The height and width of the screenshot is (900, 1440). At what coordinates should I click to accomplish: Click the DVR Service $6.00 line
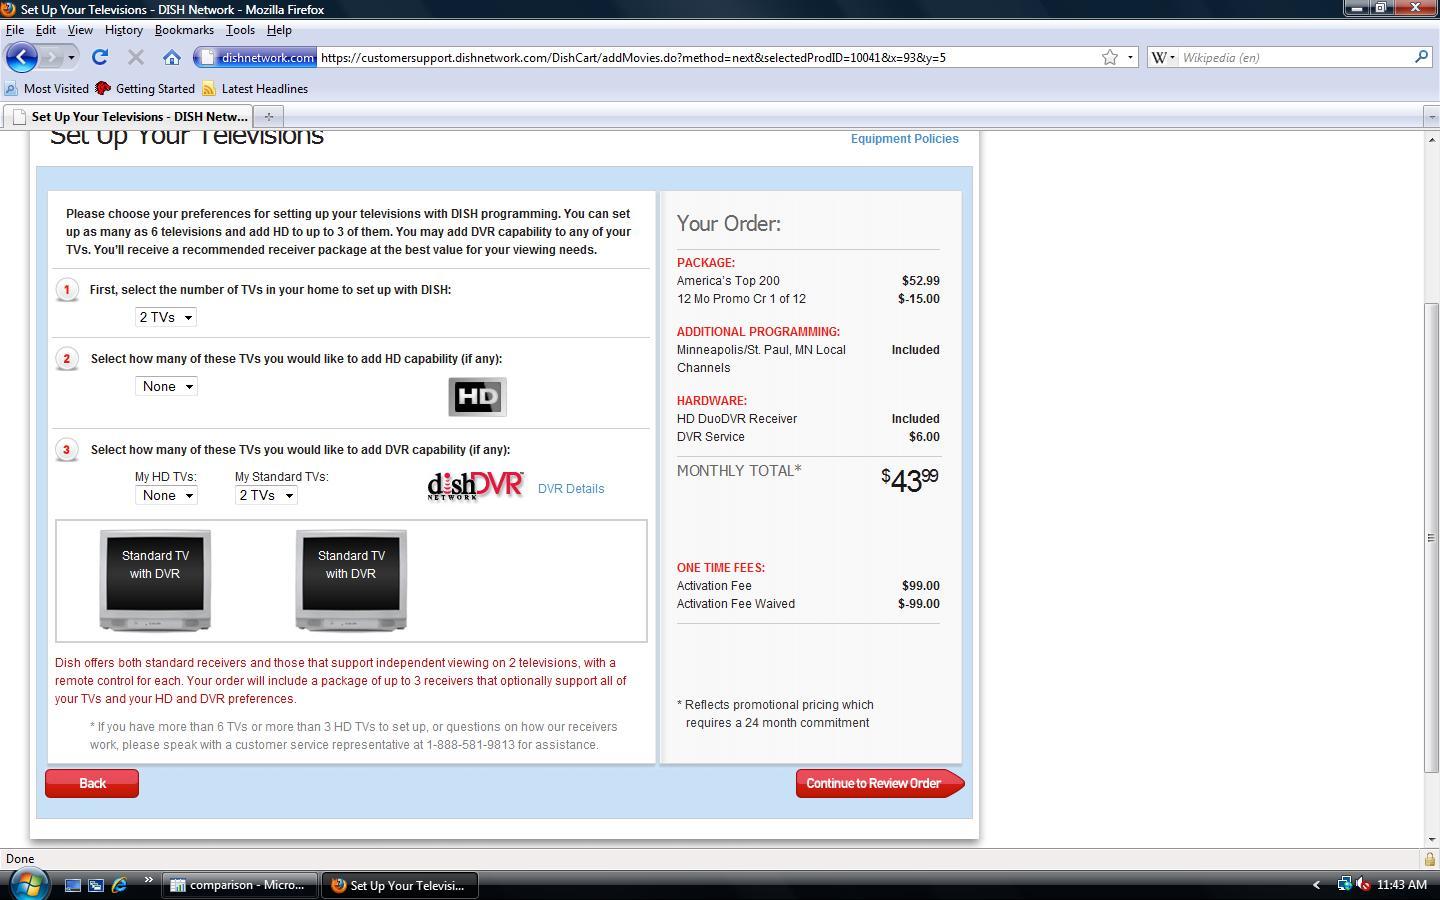[x=808, y=437]
